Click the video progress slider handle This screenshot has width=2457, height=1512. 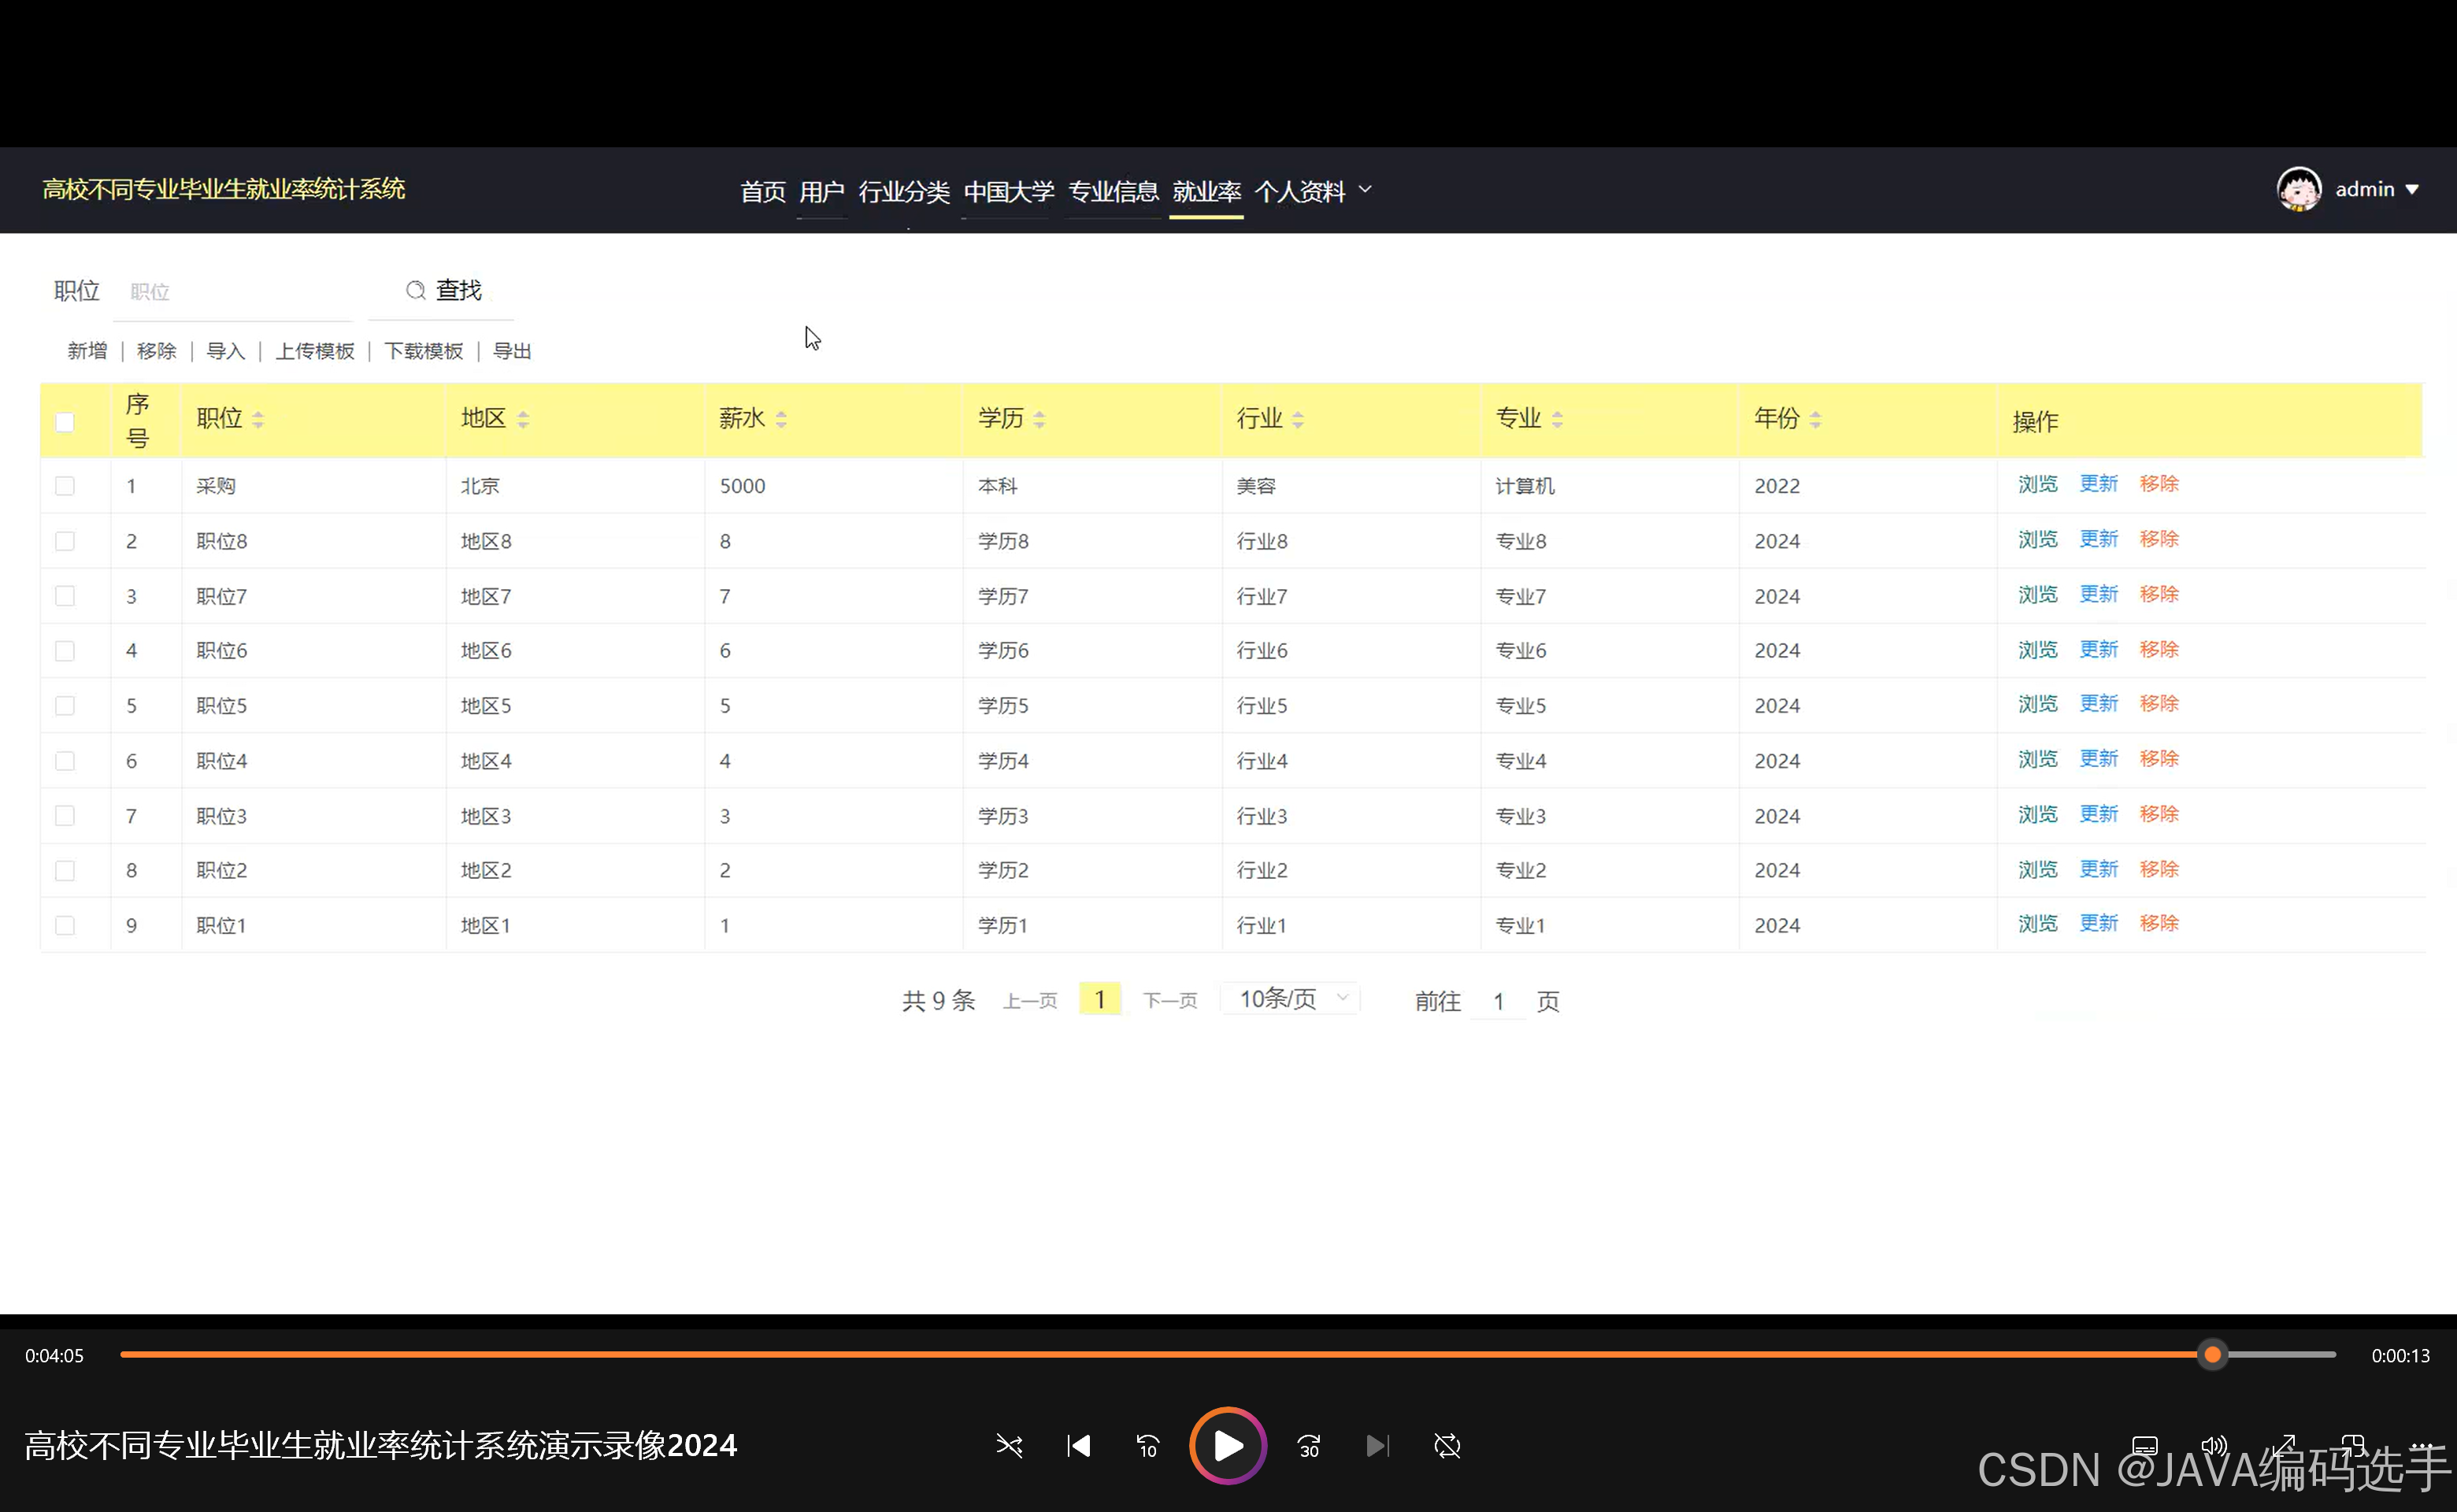2212,1355
